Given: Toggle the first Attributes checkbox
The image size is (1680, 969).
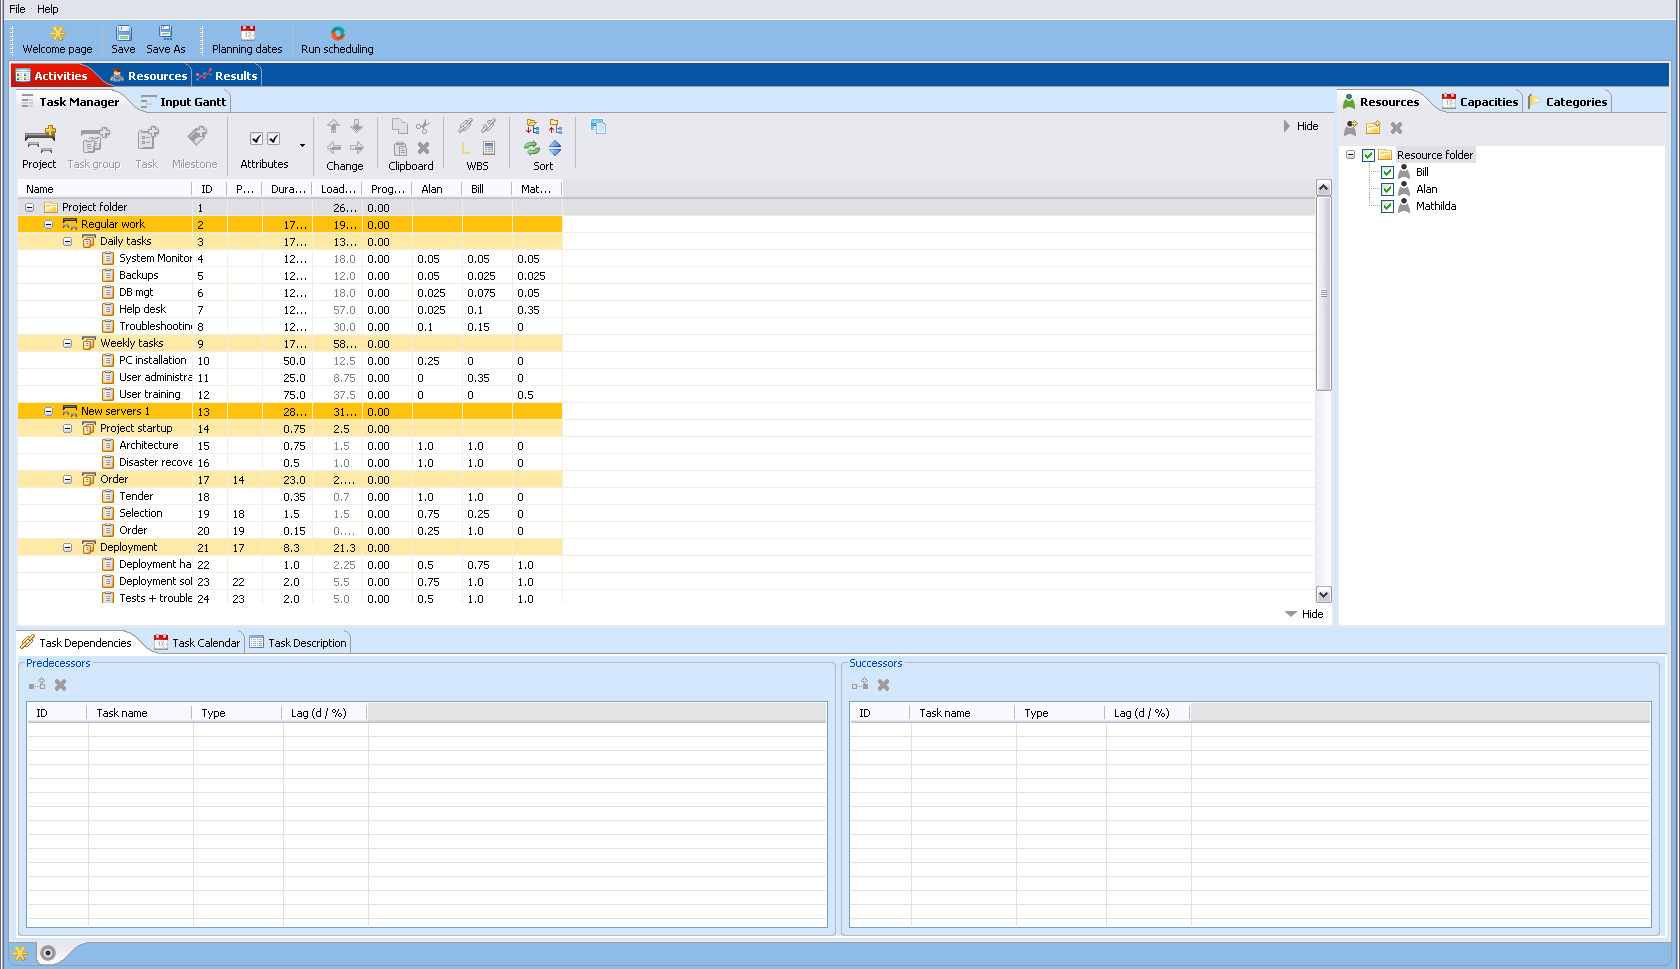Looking at the screenshot, I should (257, 138).
